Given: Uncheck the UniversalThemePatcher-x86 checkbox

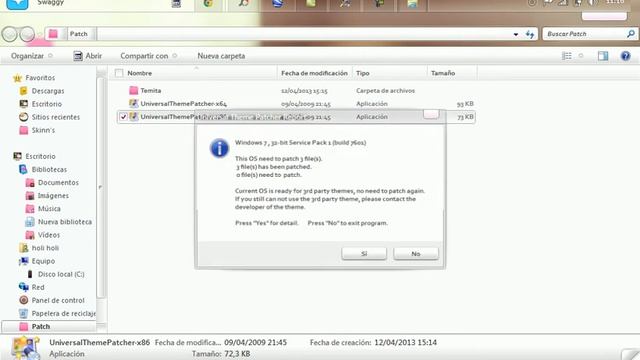Looking at the screenshot, I should click(123, 117).
